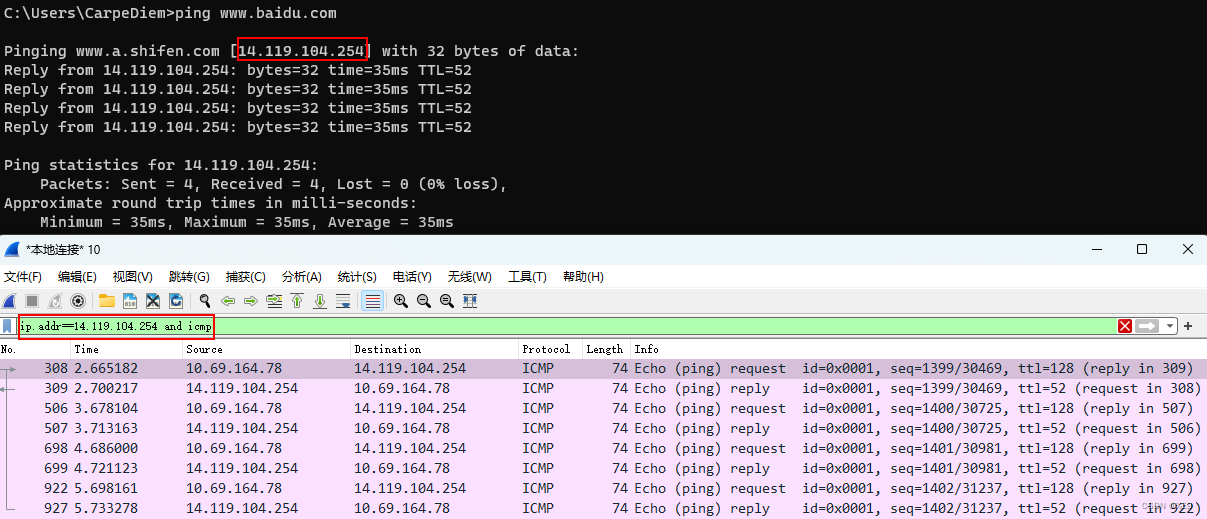Reset packet text to normal size
Image resolution: width=1207 pixels, height=519 pixels.
(x=446, y=301)
